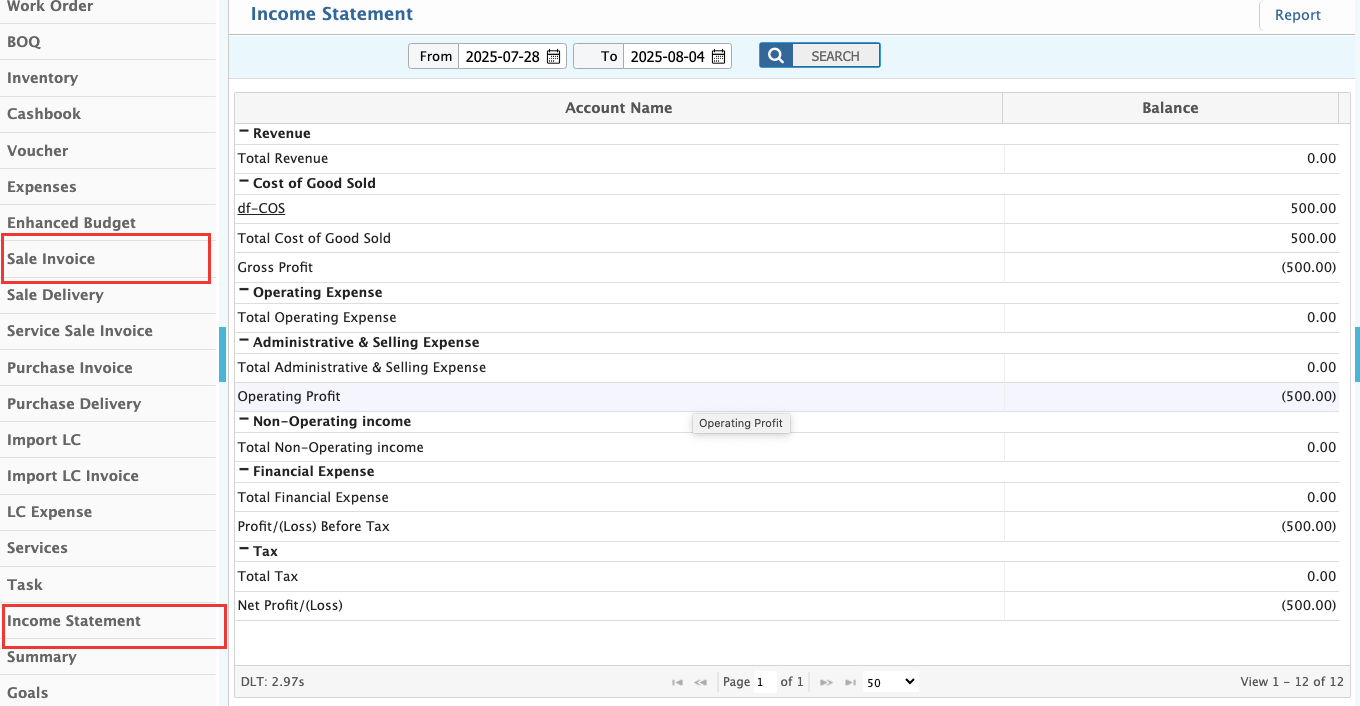This screenshot has height=706, width=1360.
Task: Open Cashbook from the sidebar
Action: pos(43,114)
